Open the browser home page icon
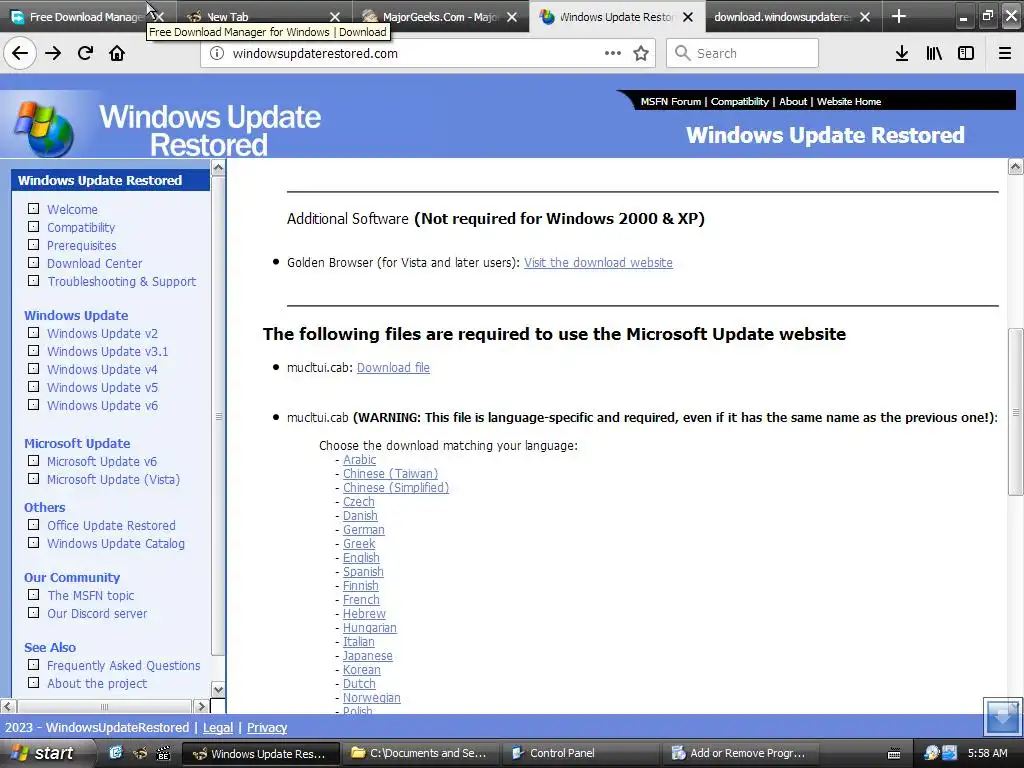1024x768 pixels. tap(117, 54)
